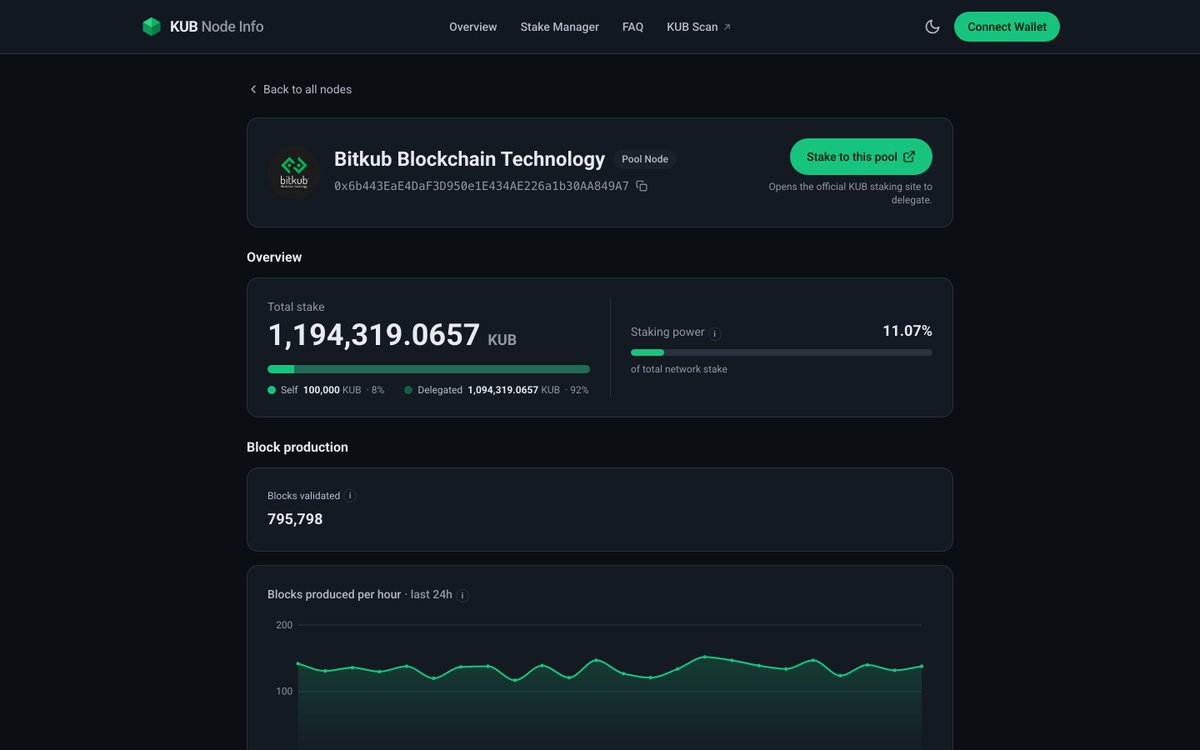Screen dimensions: 1200x750
Task: Click the Connect Wallet button
Action: (x=1007, y=27)
